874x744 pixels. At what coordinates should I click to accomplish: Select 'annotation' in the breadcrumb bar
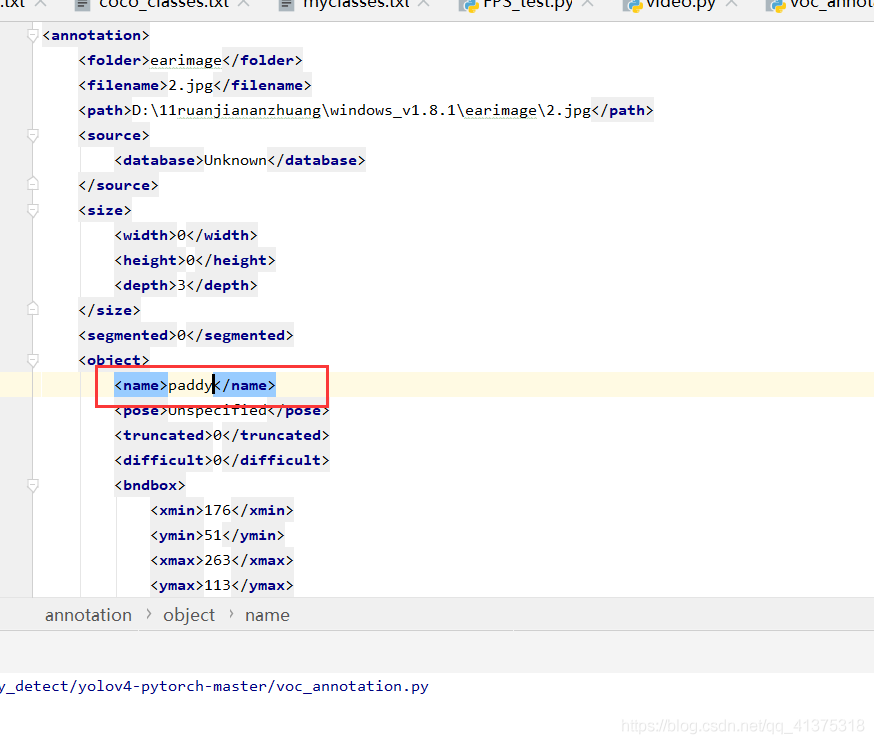(x=88, y=615)
